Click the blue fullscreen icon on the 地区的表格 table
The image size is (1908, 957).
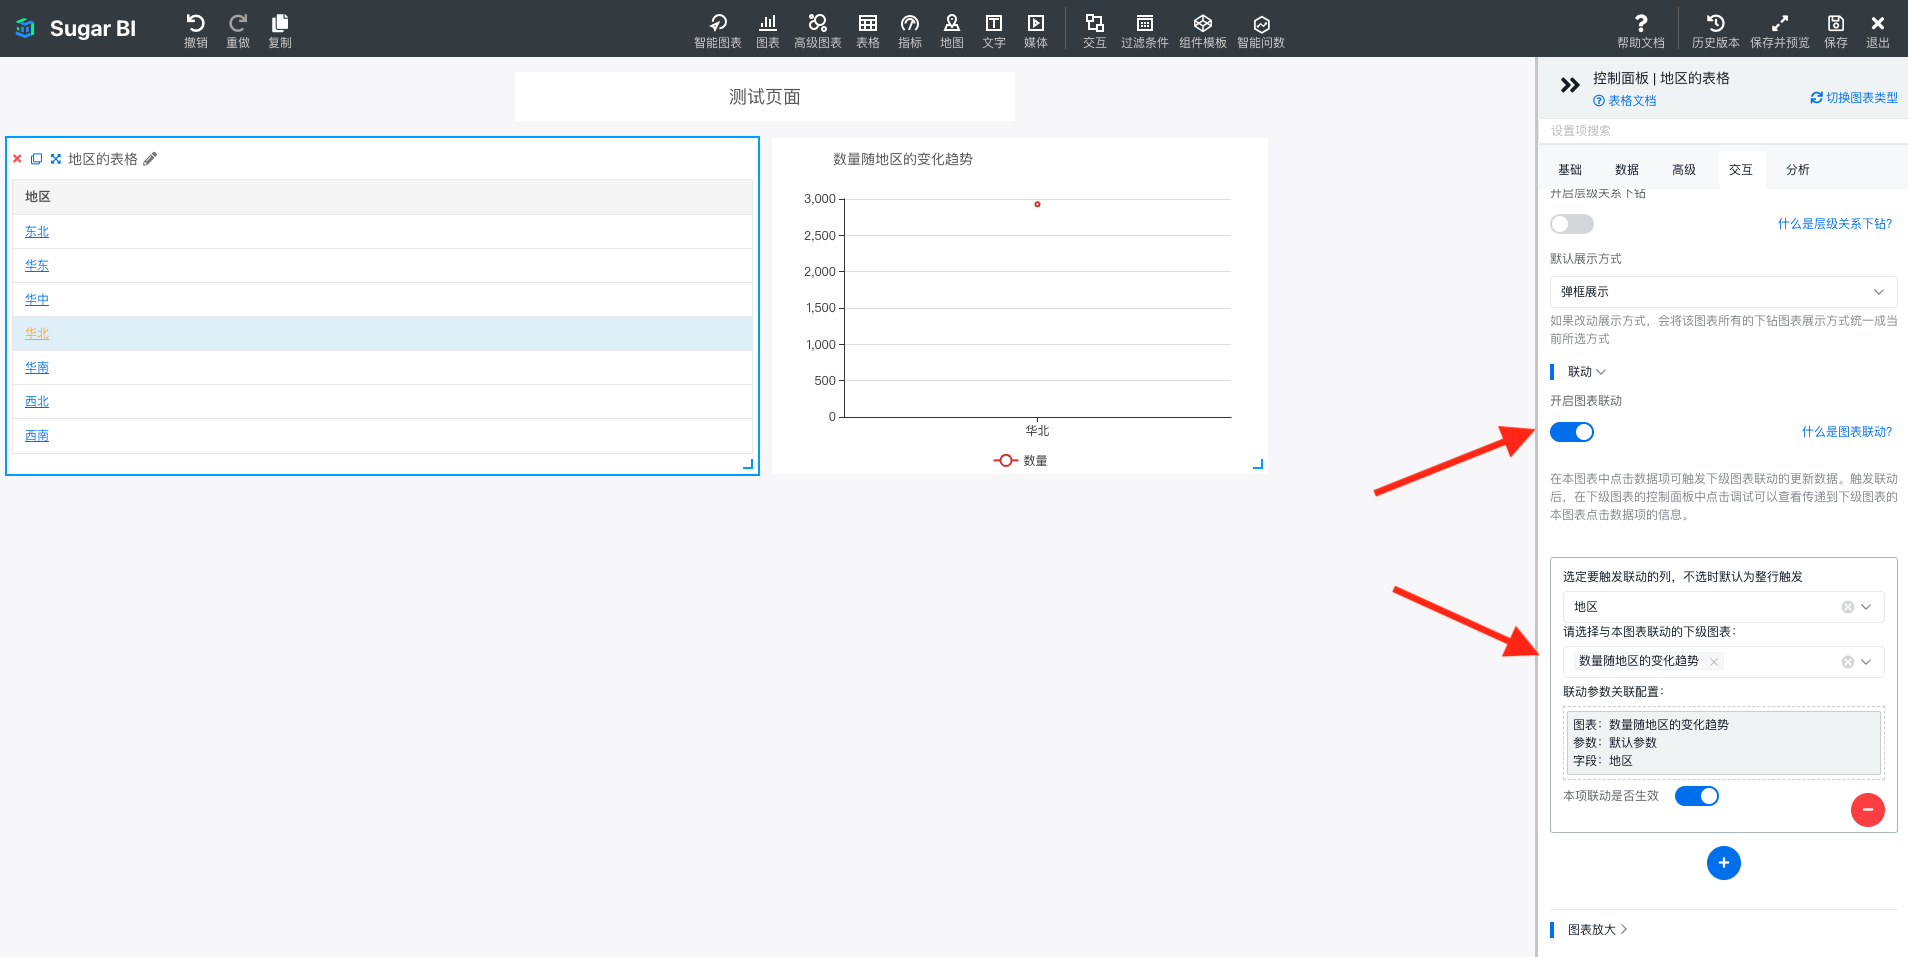[x=56, y=159]
